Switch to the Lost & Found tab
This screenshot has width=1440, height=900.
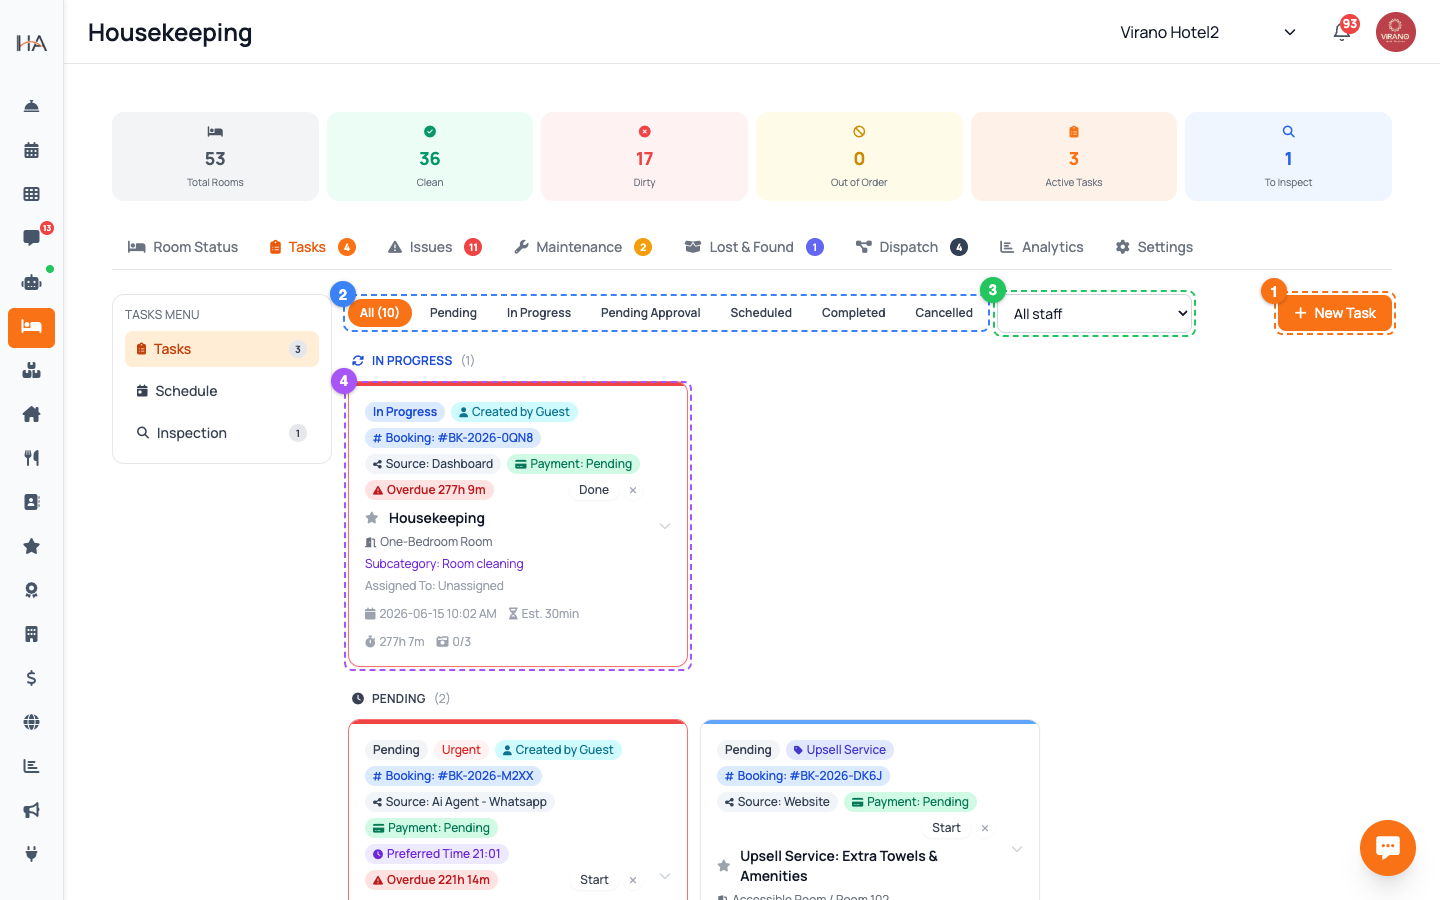[754, 247]
